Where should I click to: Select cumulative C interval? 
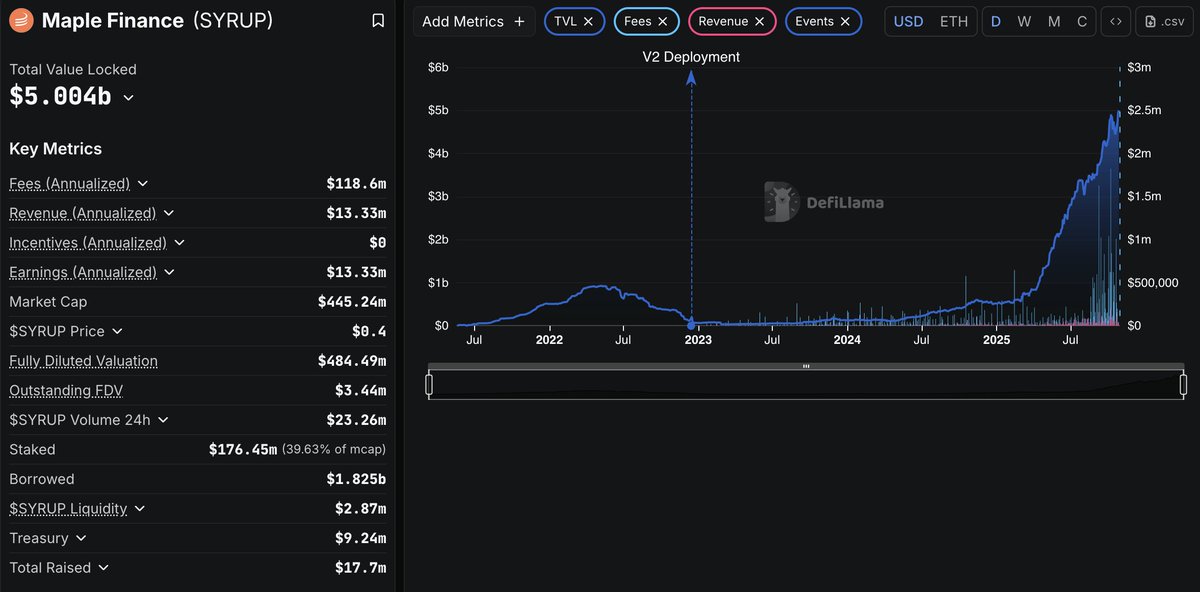click(1082, 21)
